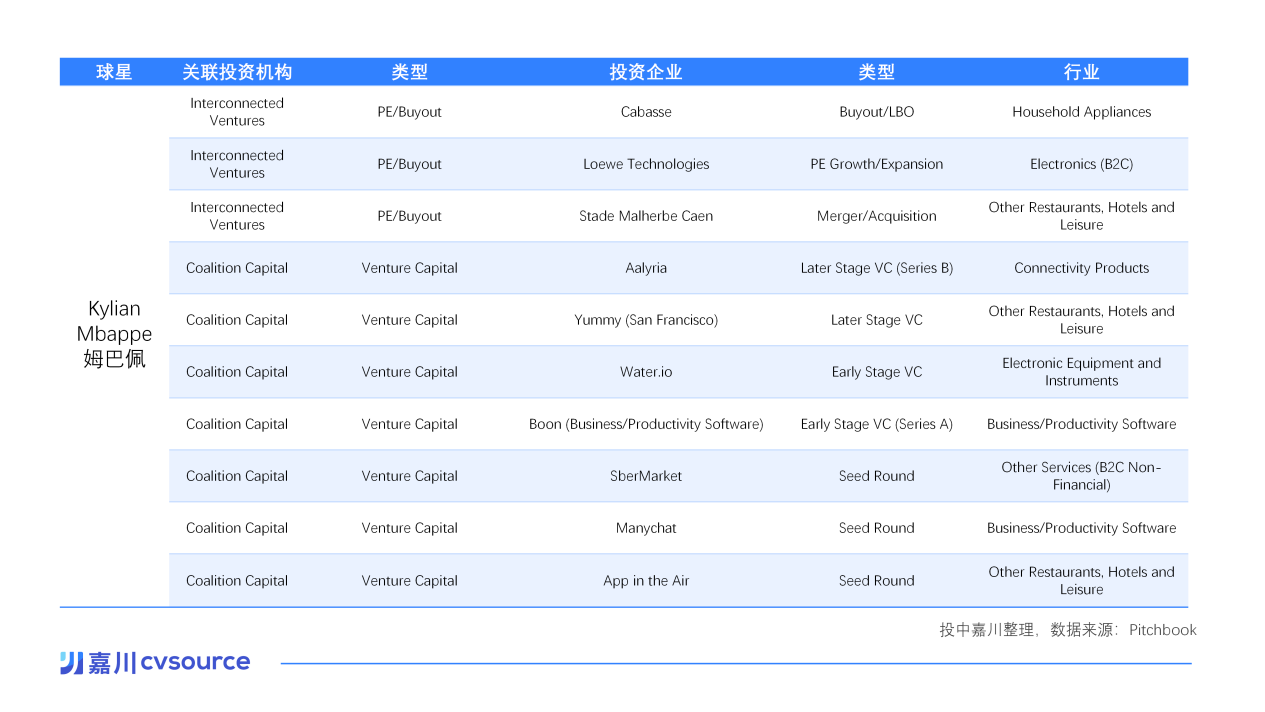The height and width of the screenshot is (712, 1265).
Task: Click the industry cell in the Boon row
Action: [x=1082, y=424]
